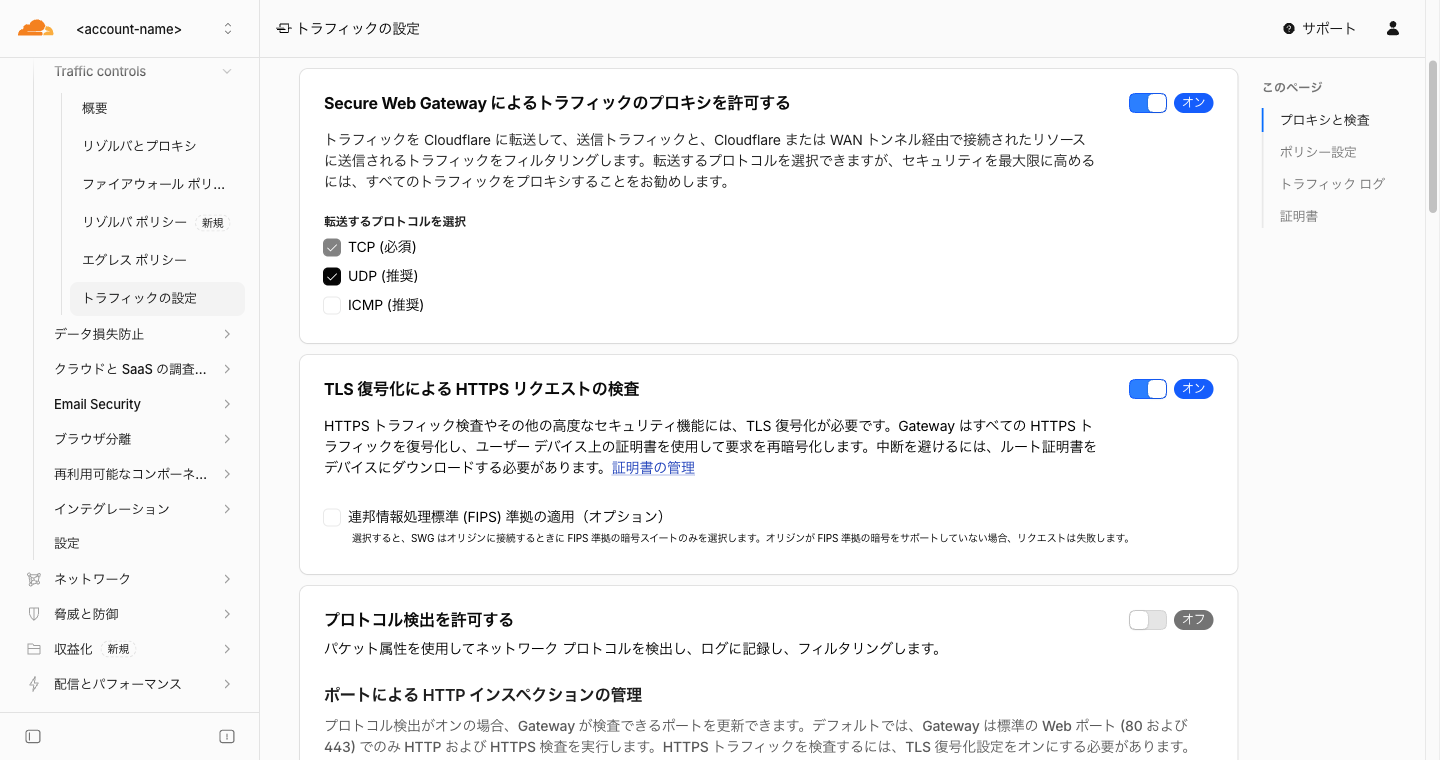Click the page vertical scrollbar
This screenshot has height=760, width=1440.
(1433, 137)
